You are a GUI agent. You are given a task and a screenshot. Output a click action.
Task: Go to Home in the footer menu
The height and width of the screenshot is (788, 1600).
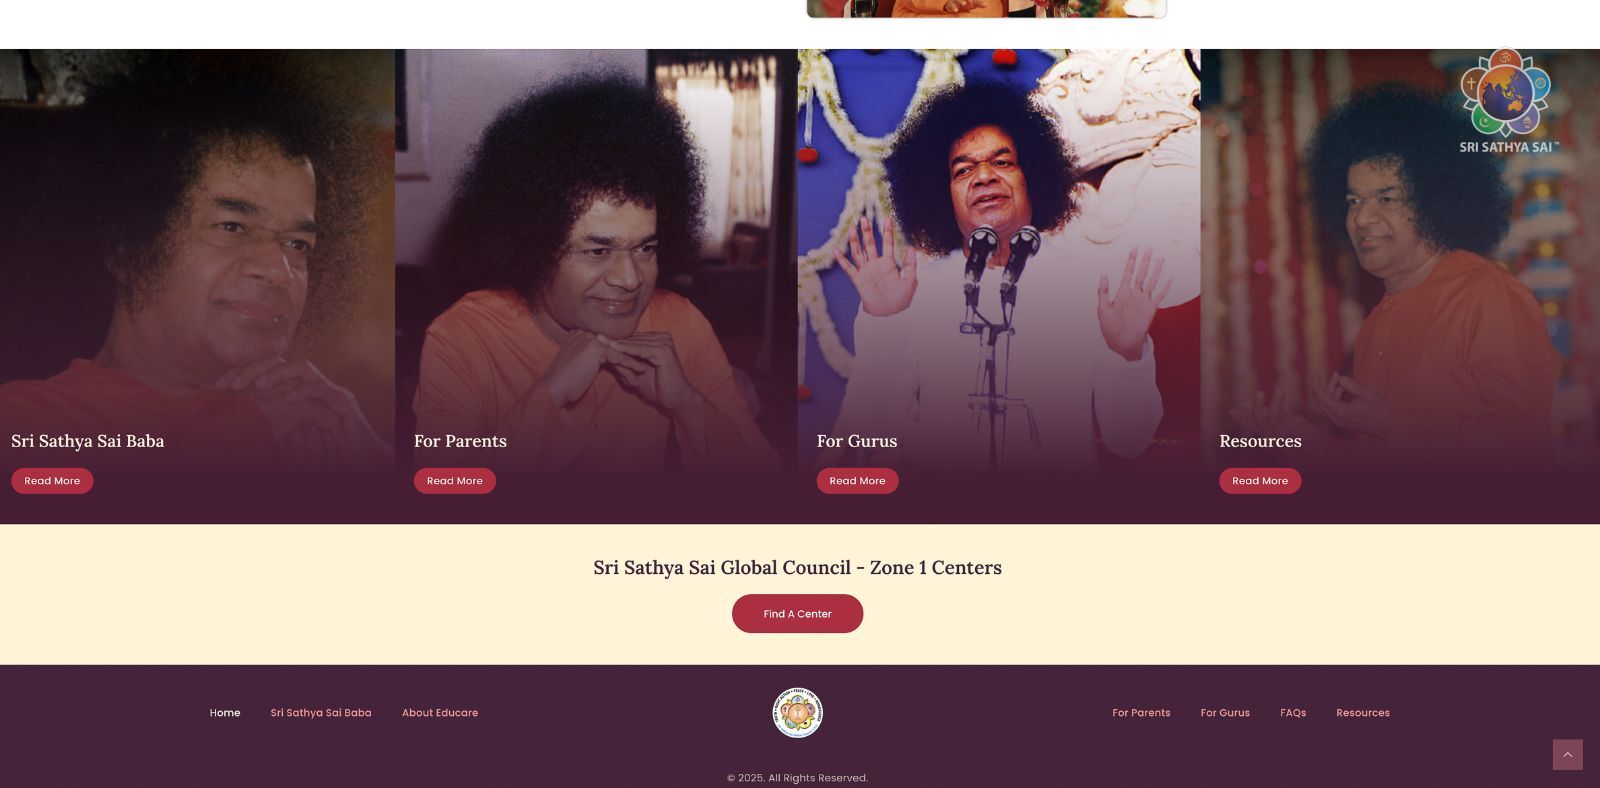point(225,713)
